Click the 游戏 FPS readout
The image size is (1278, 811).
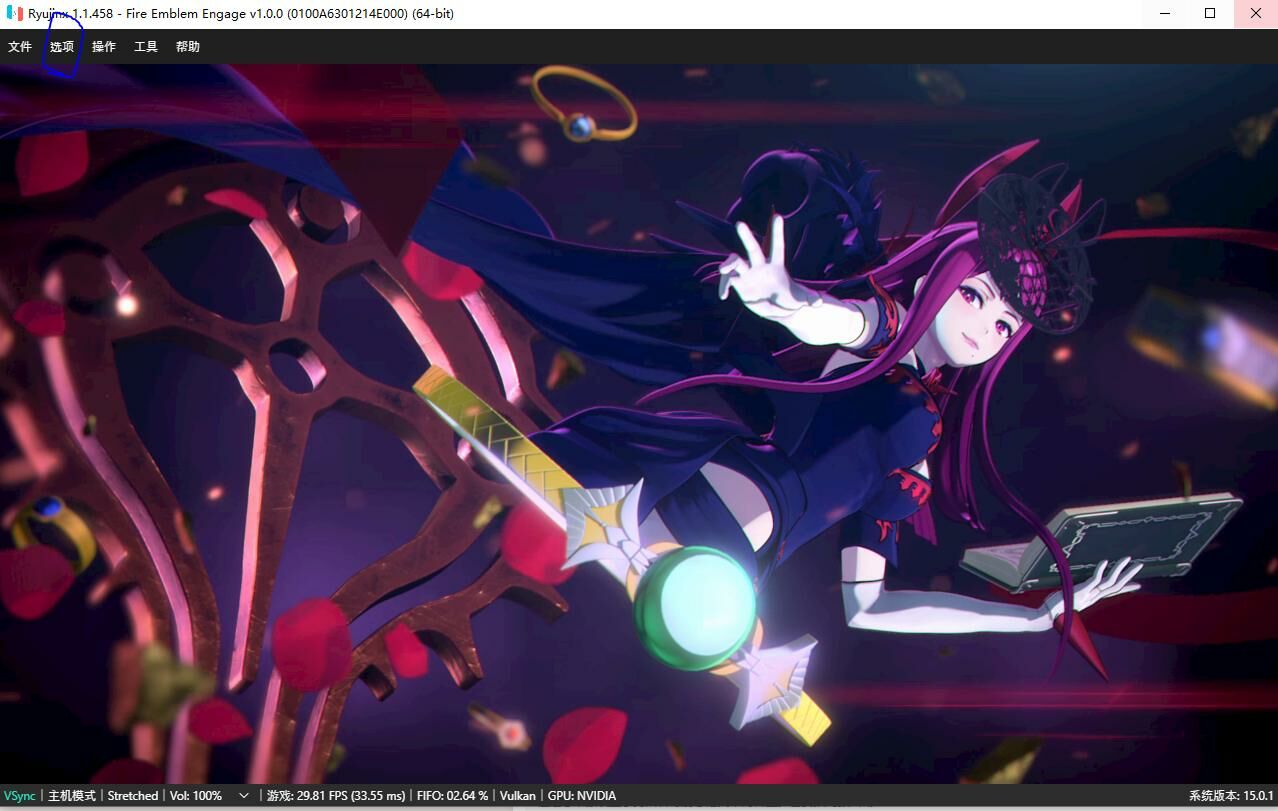click(336, 796)
